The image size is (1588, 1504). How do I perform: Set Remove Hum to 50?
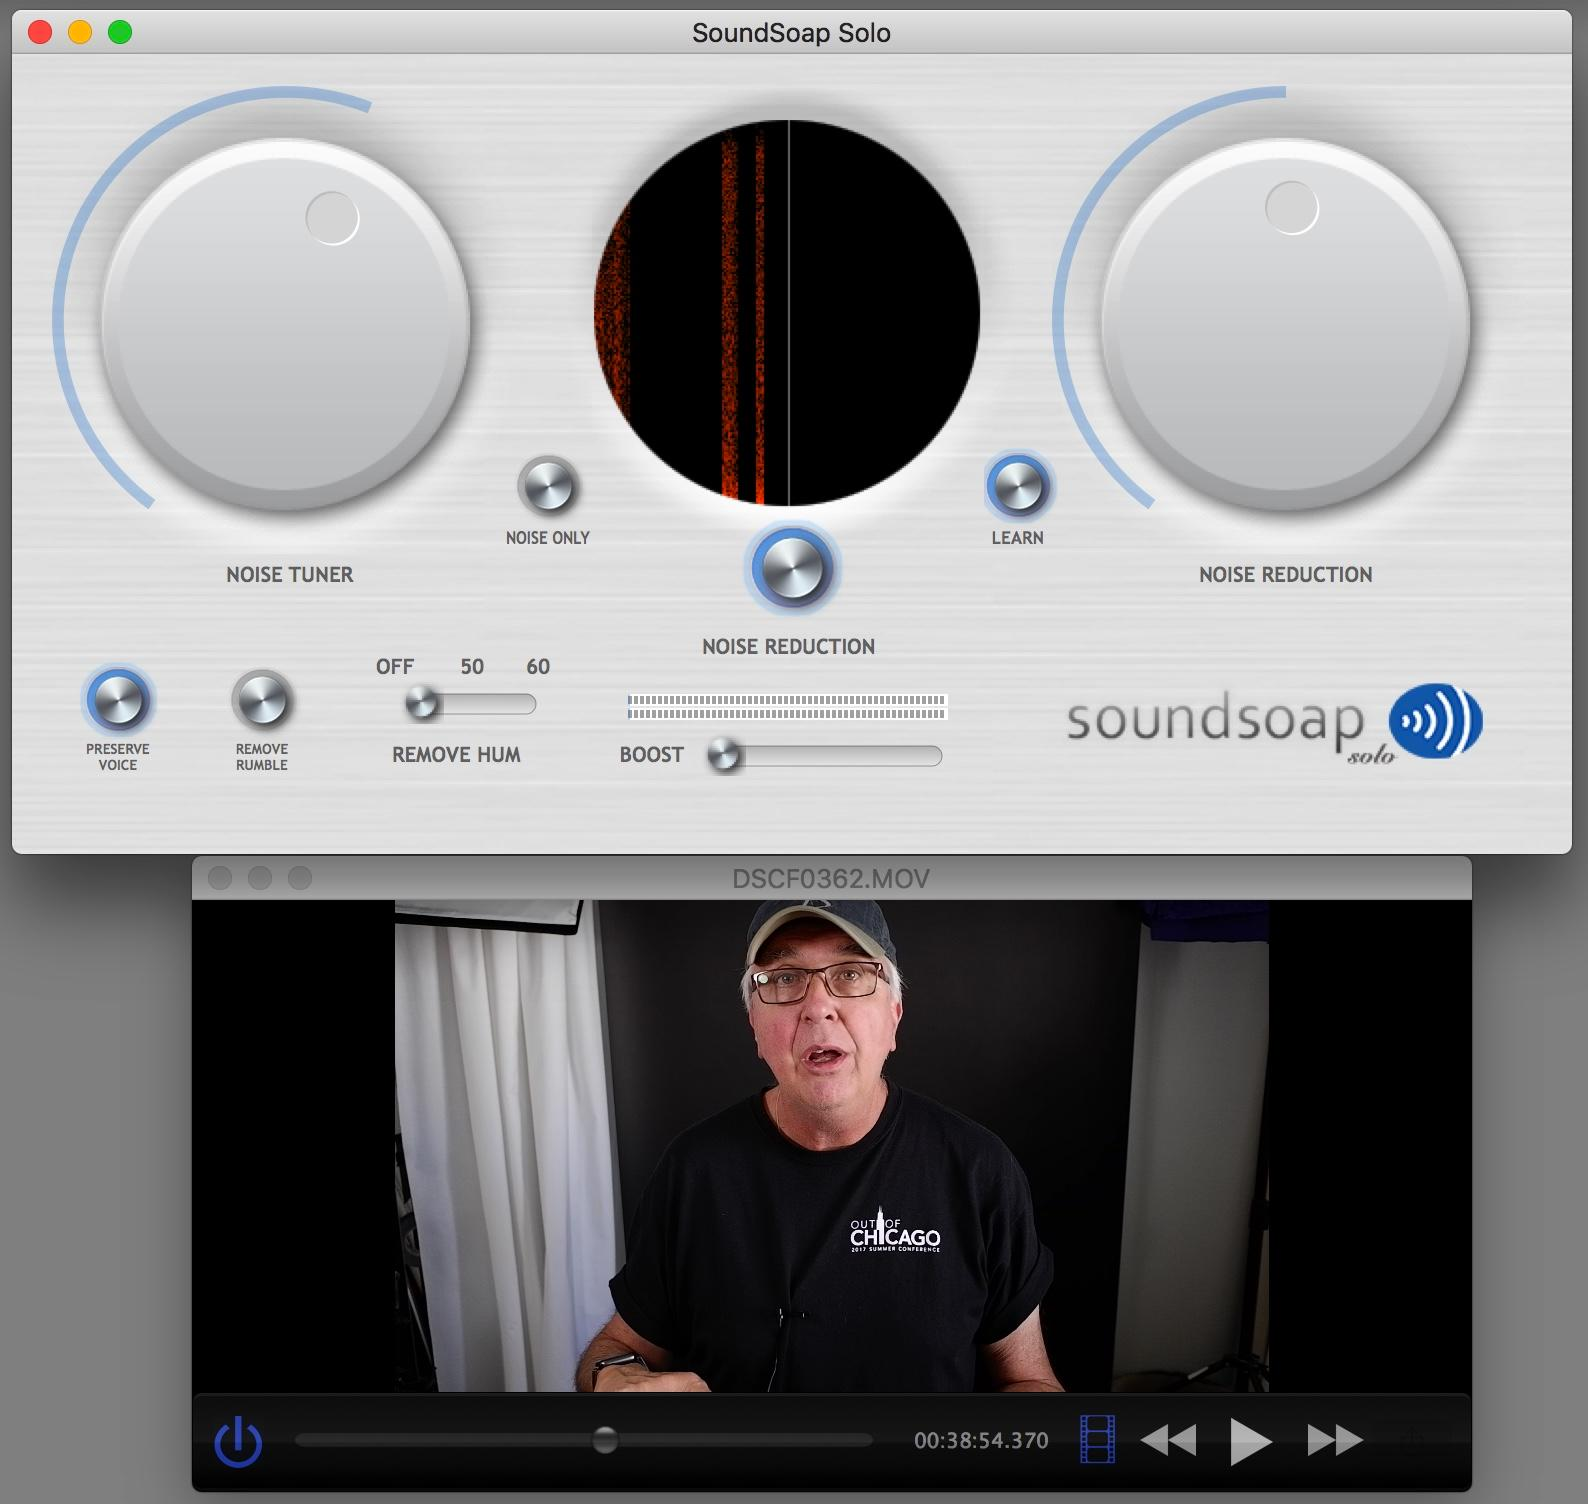click(472, 667)
